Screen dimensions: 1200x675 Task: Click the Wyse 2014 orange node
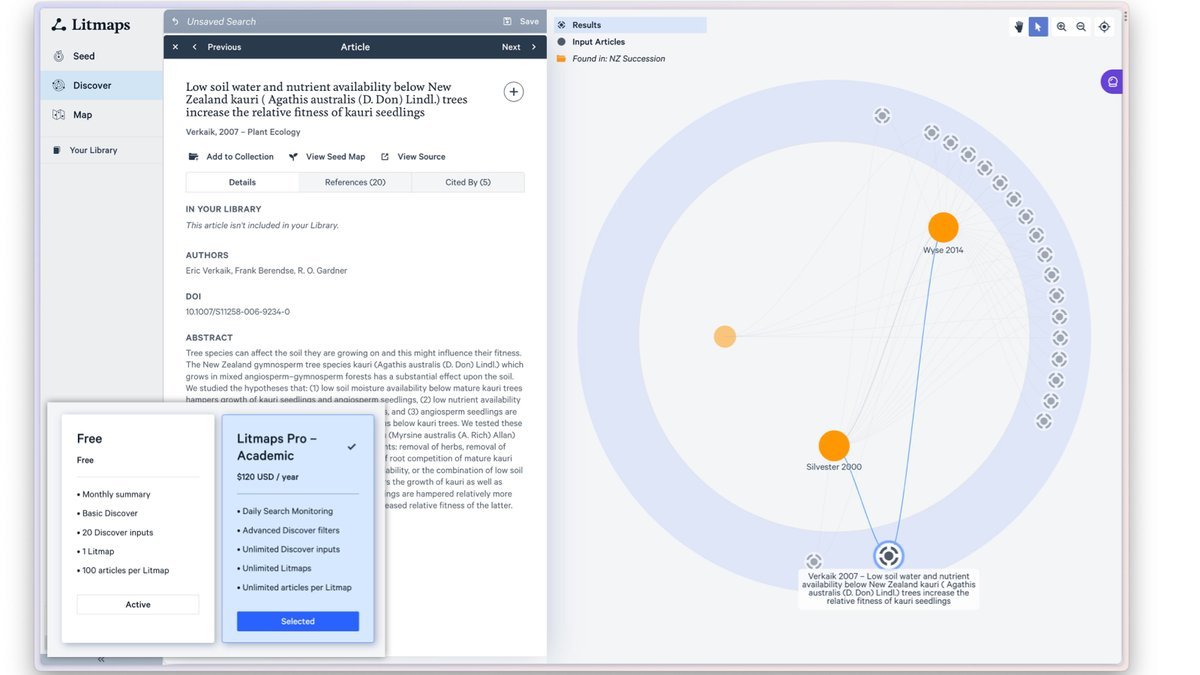pyautogui.click(x=942, y=227)
